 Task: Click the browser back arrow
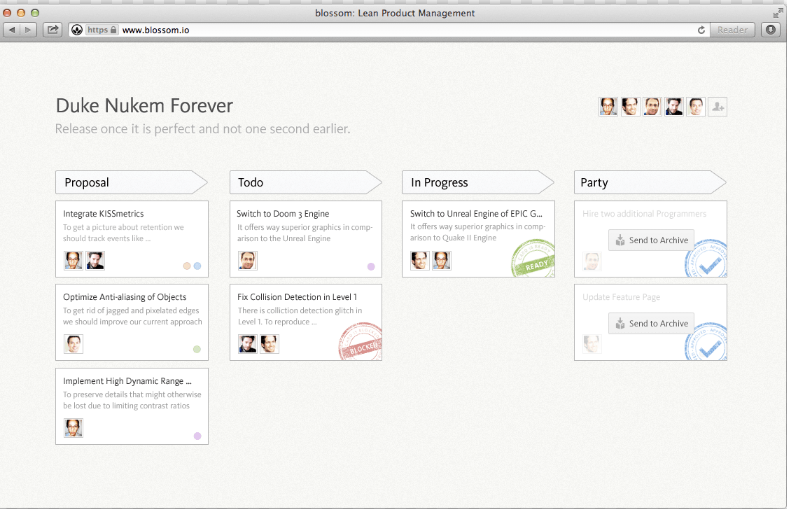pyautogui.click(x=13, y=30)
